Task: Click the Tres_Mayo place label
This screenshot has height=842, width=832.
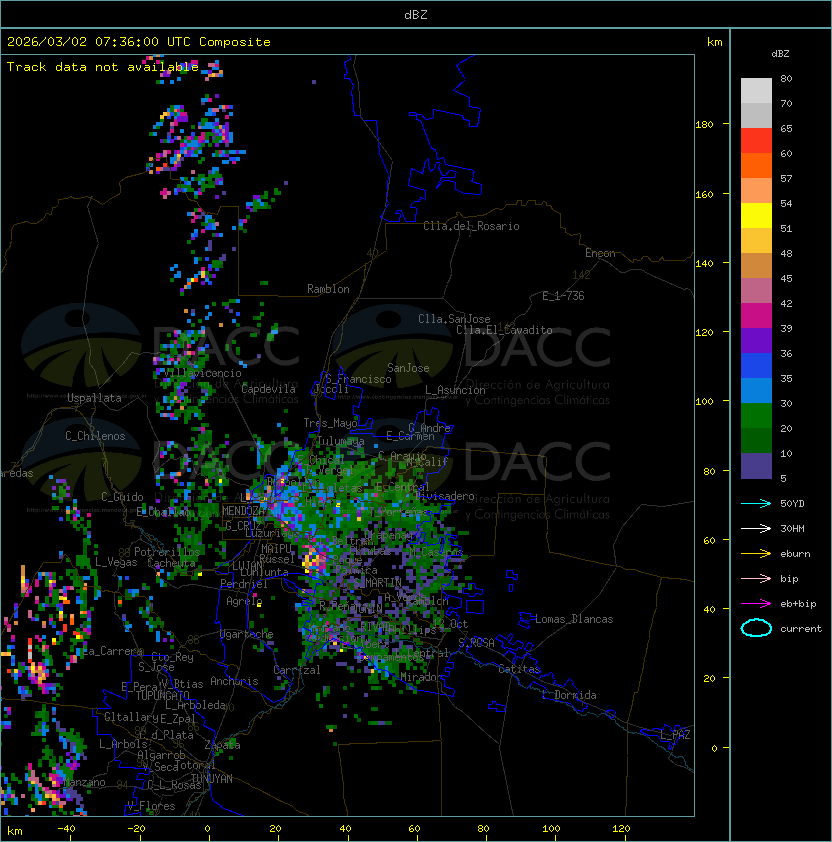Action: point(330,423)
